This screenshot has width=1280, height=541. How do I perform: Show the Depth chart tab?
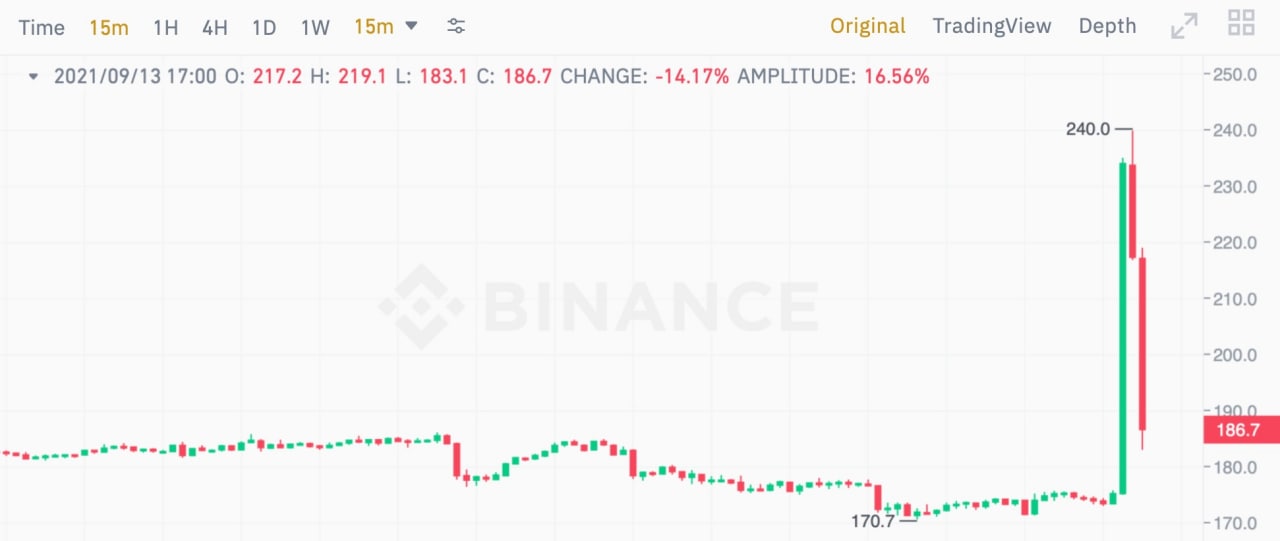click(1107, 26)
